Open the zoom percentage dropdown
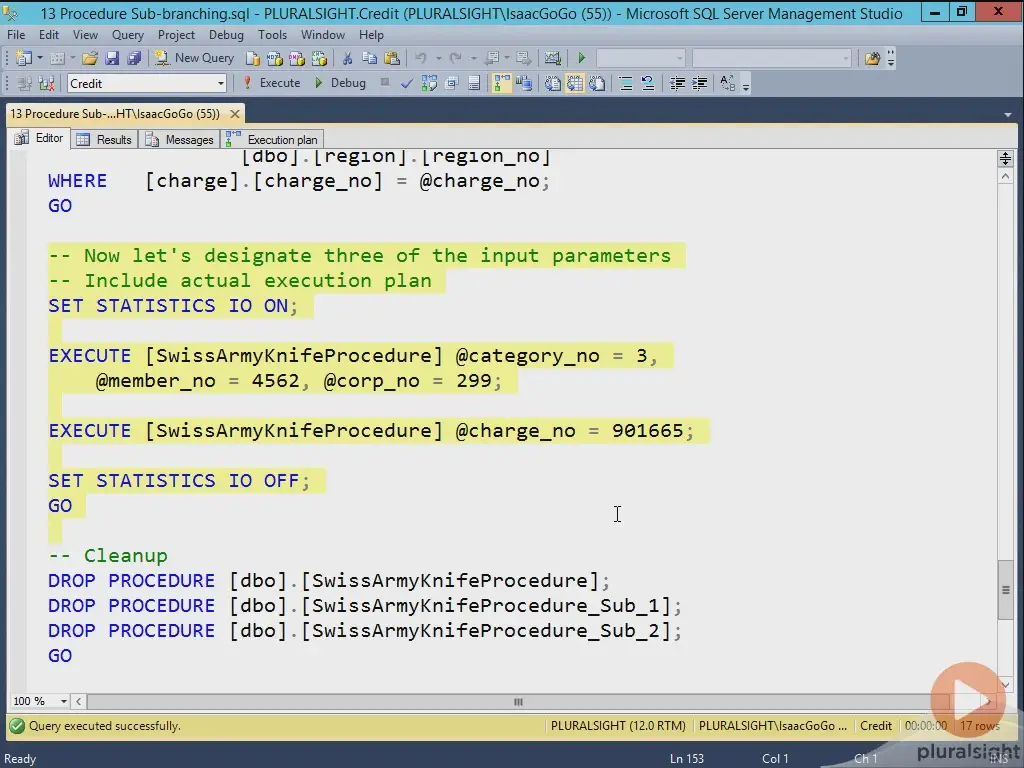Screen dimensions: 1024x768 click(64, 702)
